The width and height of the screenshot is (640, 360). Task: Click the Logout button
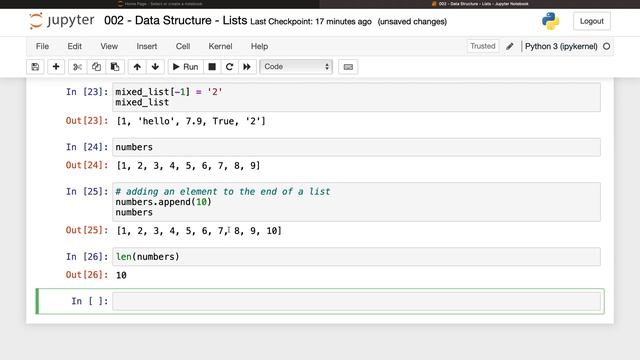pos(591,21)
